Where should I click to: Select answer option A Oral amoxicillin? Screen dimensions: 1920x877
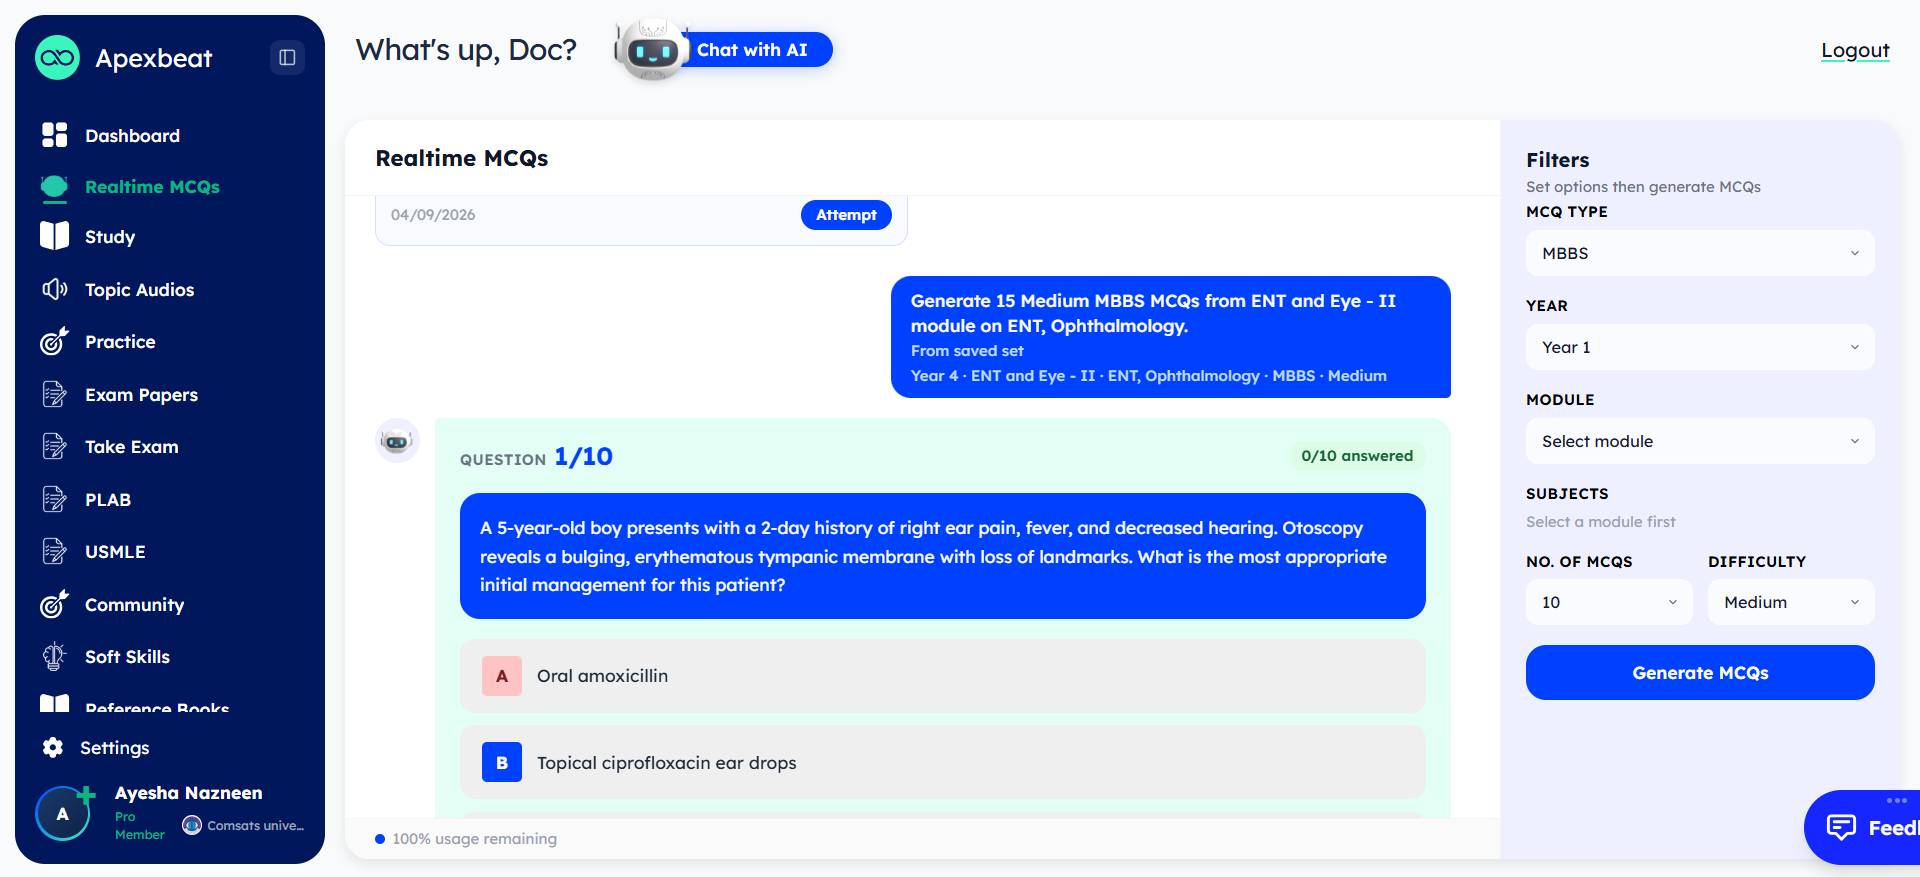942,676
